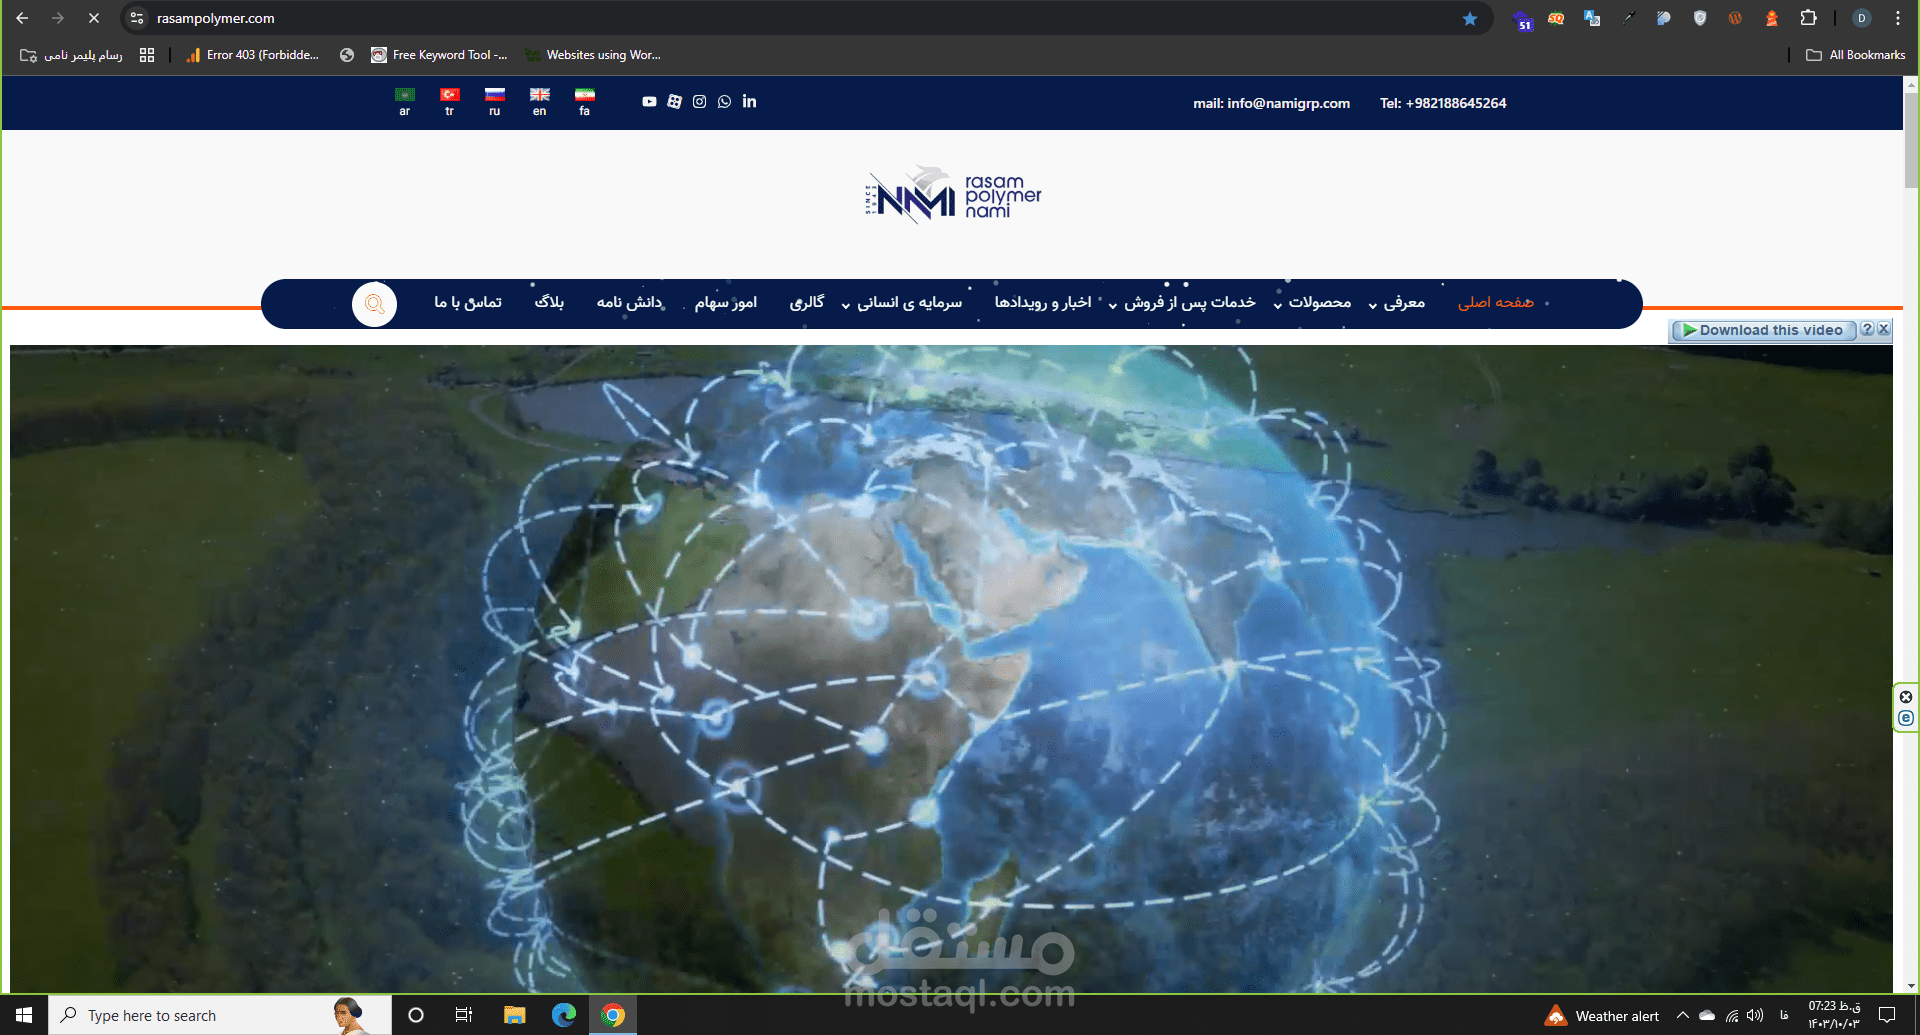1920x1035 pixels.
Task: Open the بلاگ menu item
Action: (549, 303)
